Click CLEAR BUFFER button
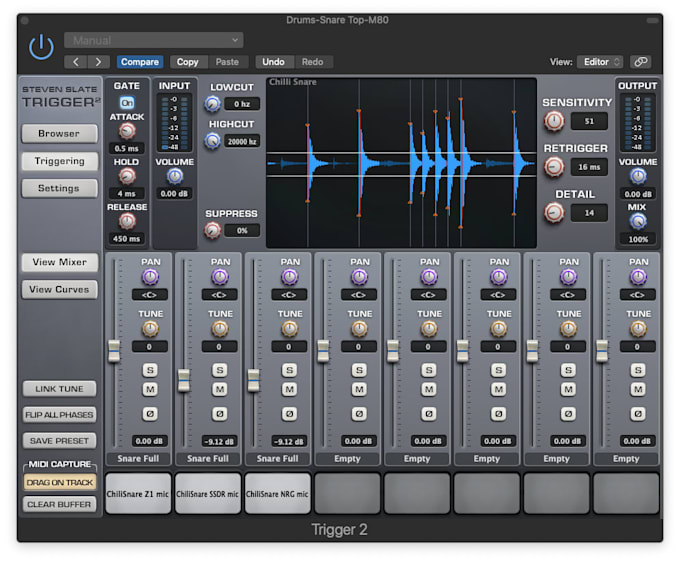Screen dimensions: 680x562 pos(59,504)
